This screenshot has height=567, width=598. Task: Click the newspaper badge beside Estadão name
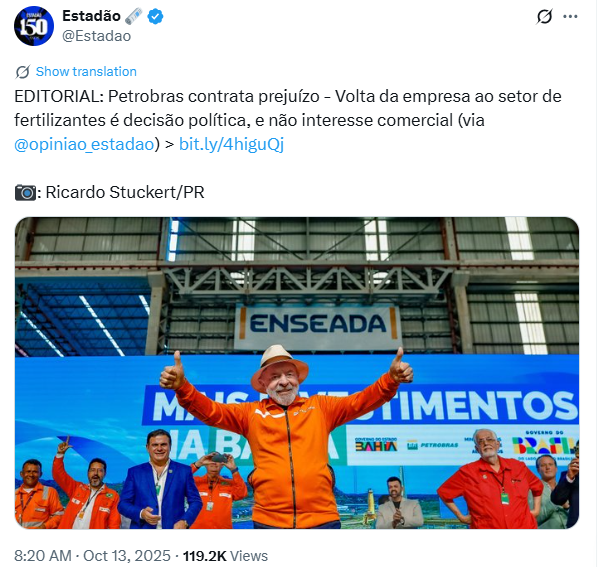pyautogui.click(x=133, y=16)
